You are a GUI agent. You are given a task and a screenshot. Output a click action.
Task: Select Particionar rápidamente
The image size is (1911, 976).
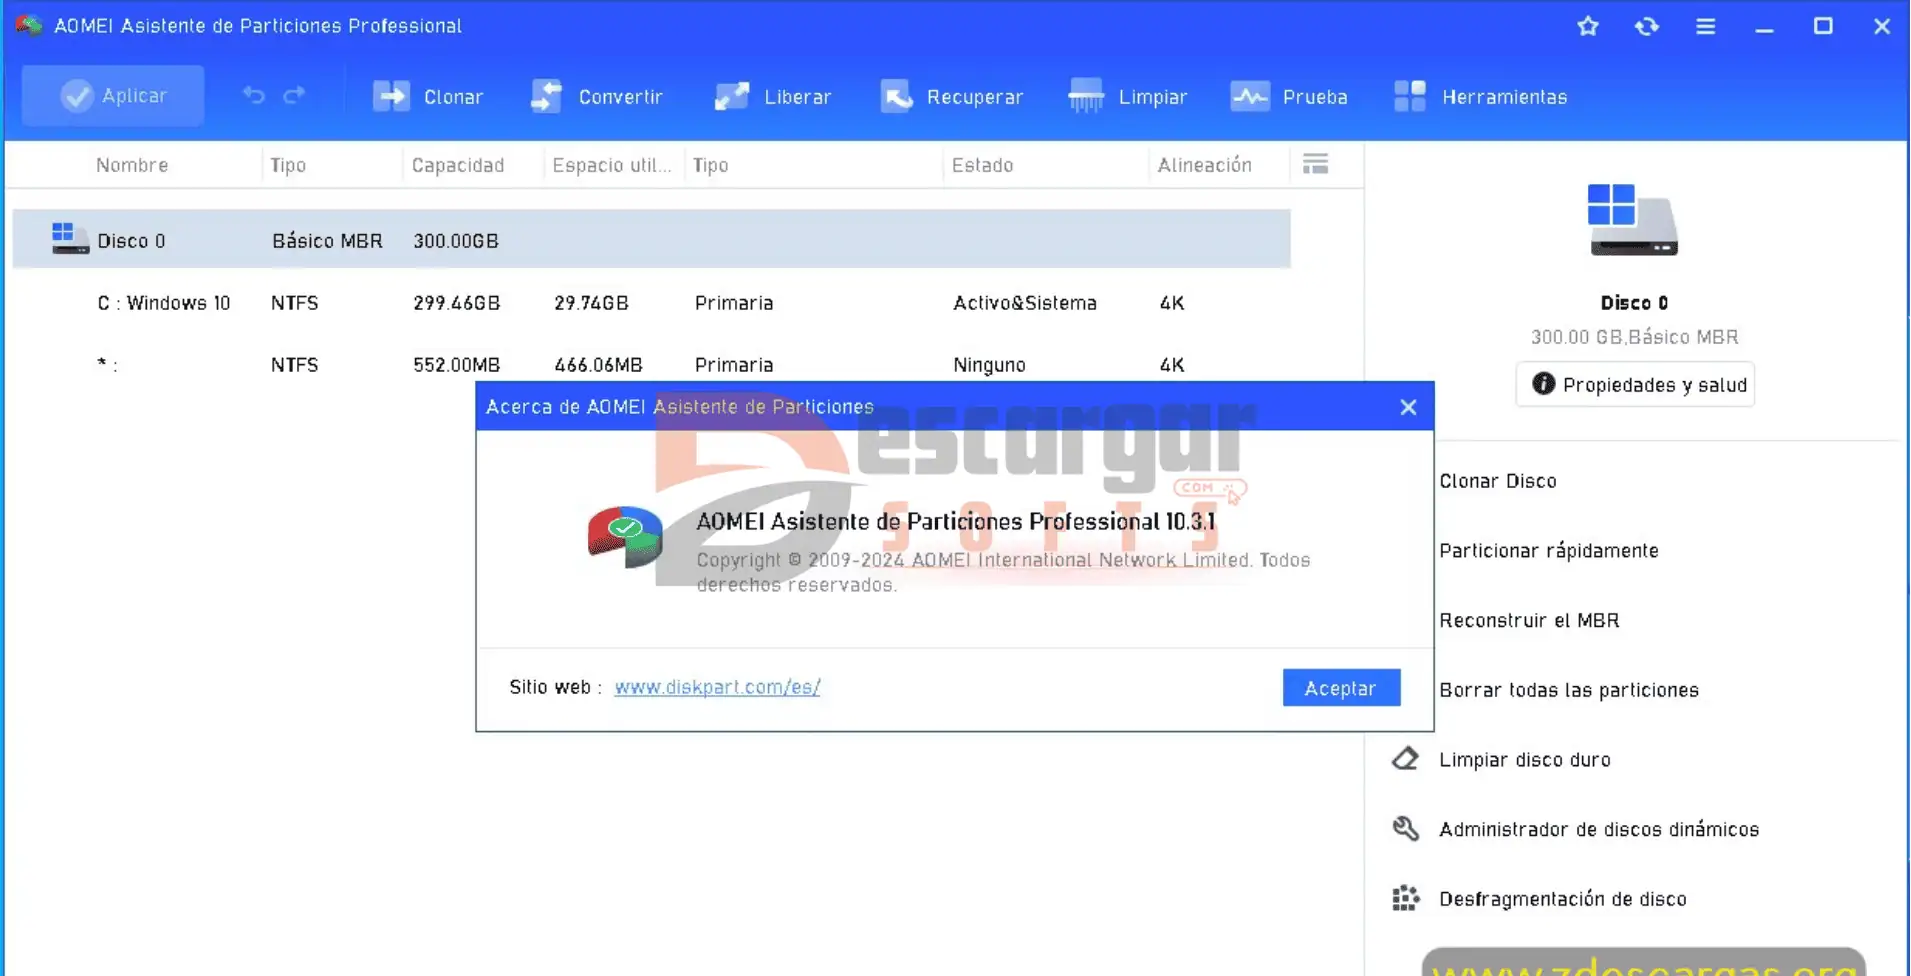coord(1549,551)
